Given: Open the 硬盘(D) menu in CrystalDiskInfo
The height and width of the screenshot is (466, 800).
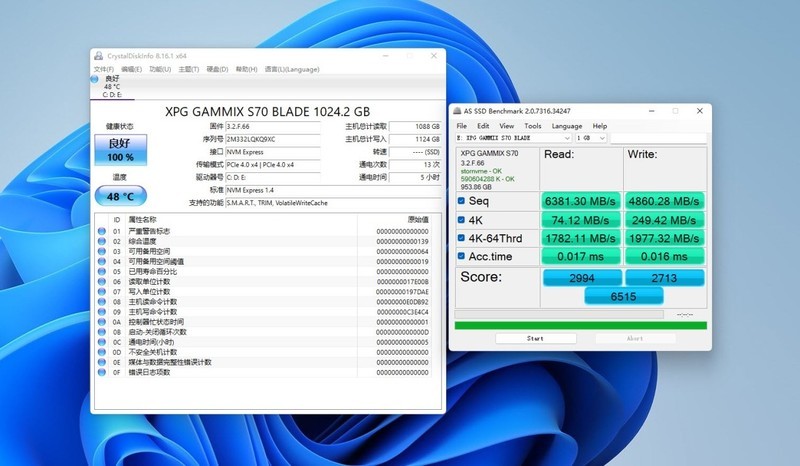Looking at the screenshot, I should pos(217,69).
